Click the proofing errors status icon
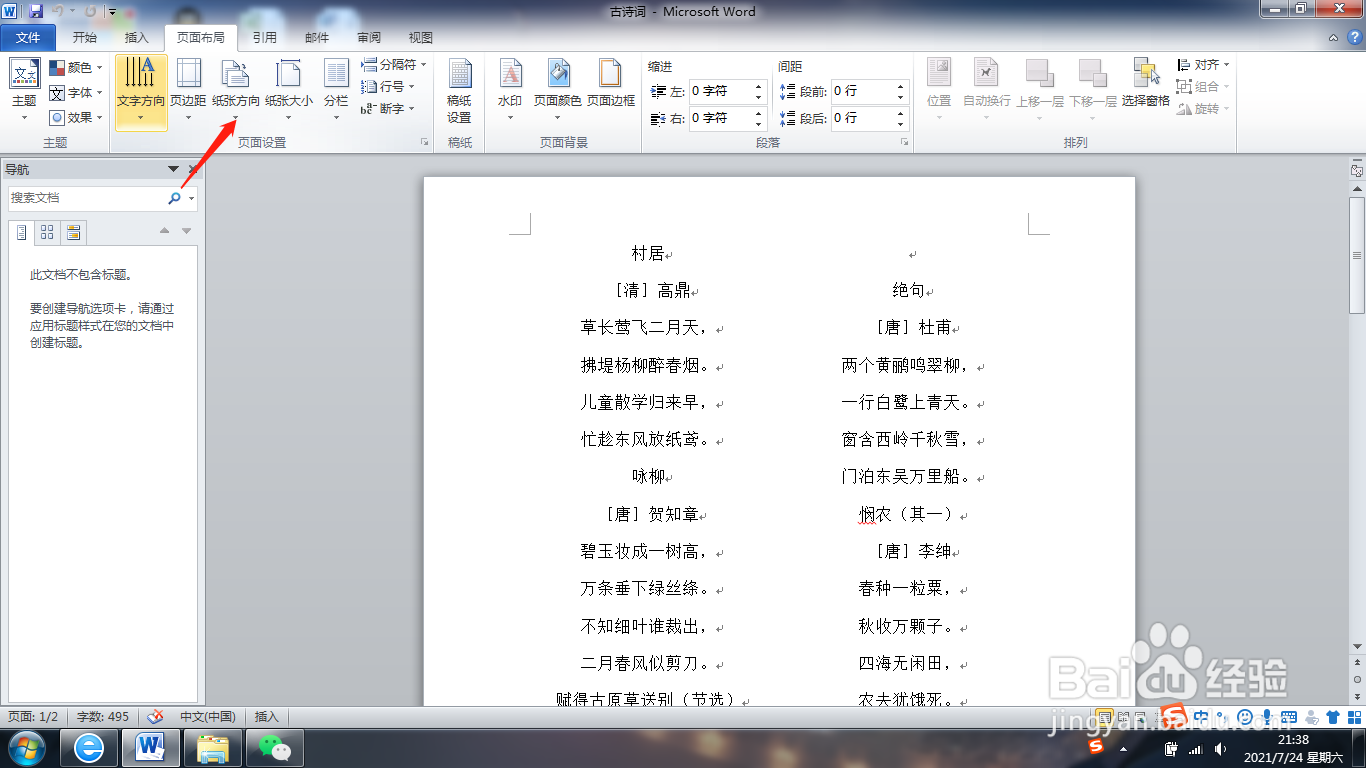The width and height of the screenshot is (1366, 768). click(155, 717)
